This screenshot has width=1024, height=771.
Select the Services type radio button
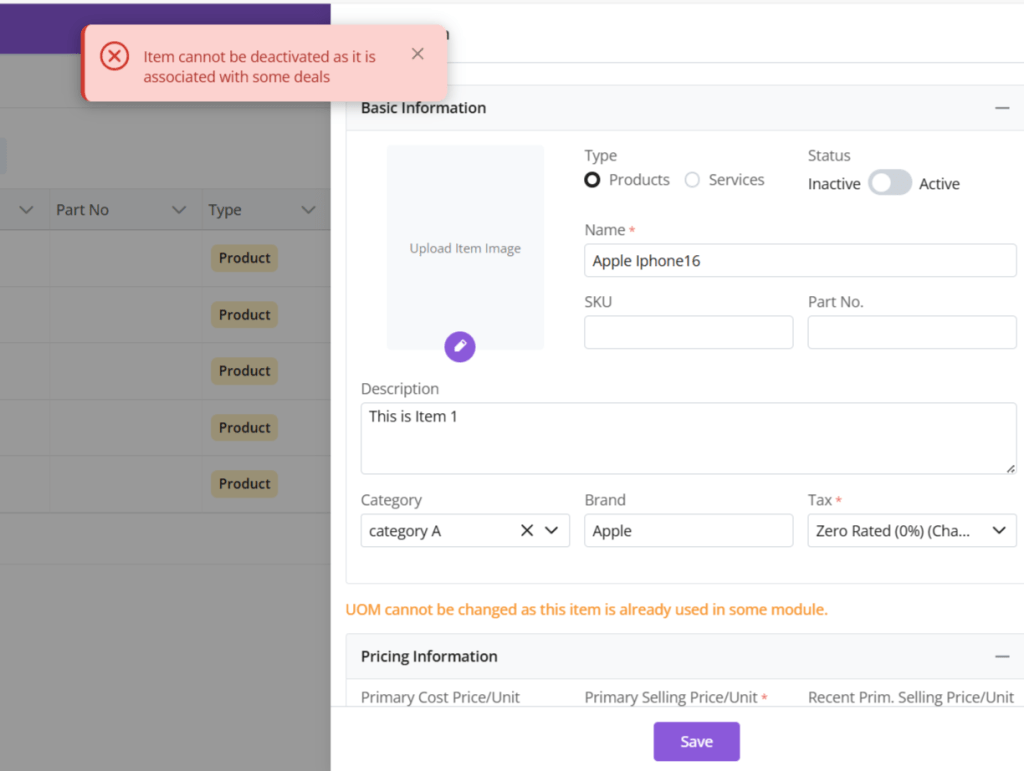tap(692, 180)
